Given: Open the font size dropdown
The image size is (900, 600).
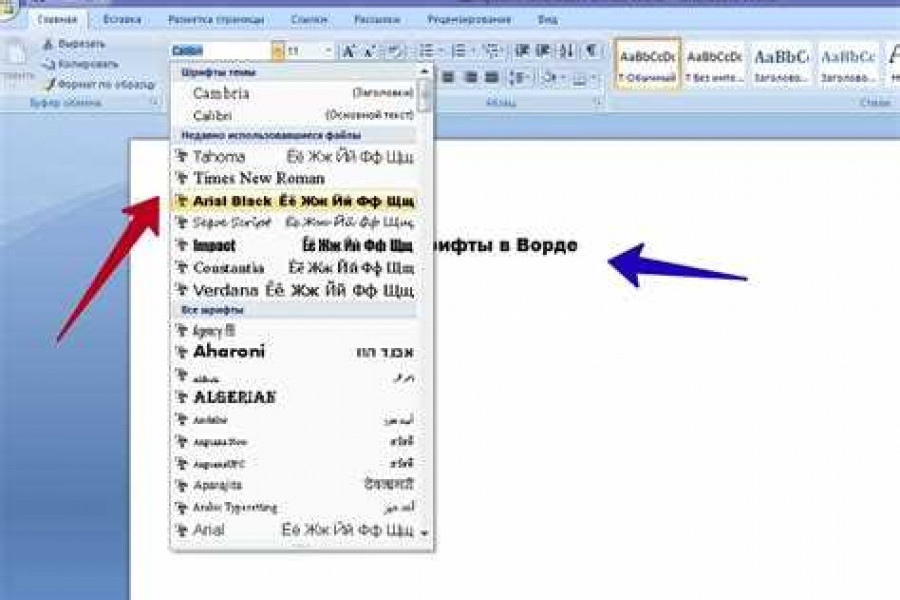Looking at the screenshot, I should point(327,46).
